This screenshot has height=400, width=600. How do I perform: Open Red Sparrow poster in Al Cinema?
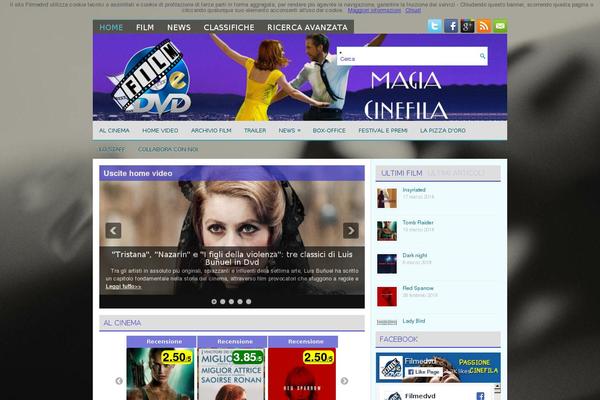(302, 374)
